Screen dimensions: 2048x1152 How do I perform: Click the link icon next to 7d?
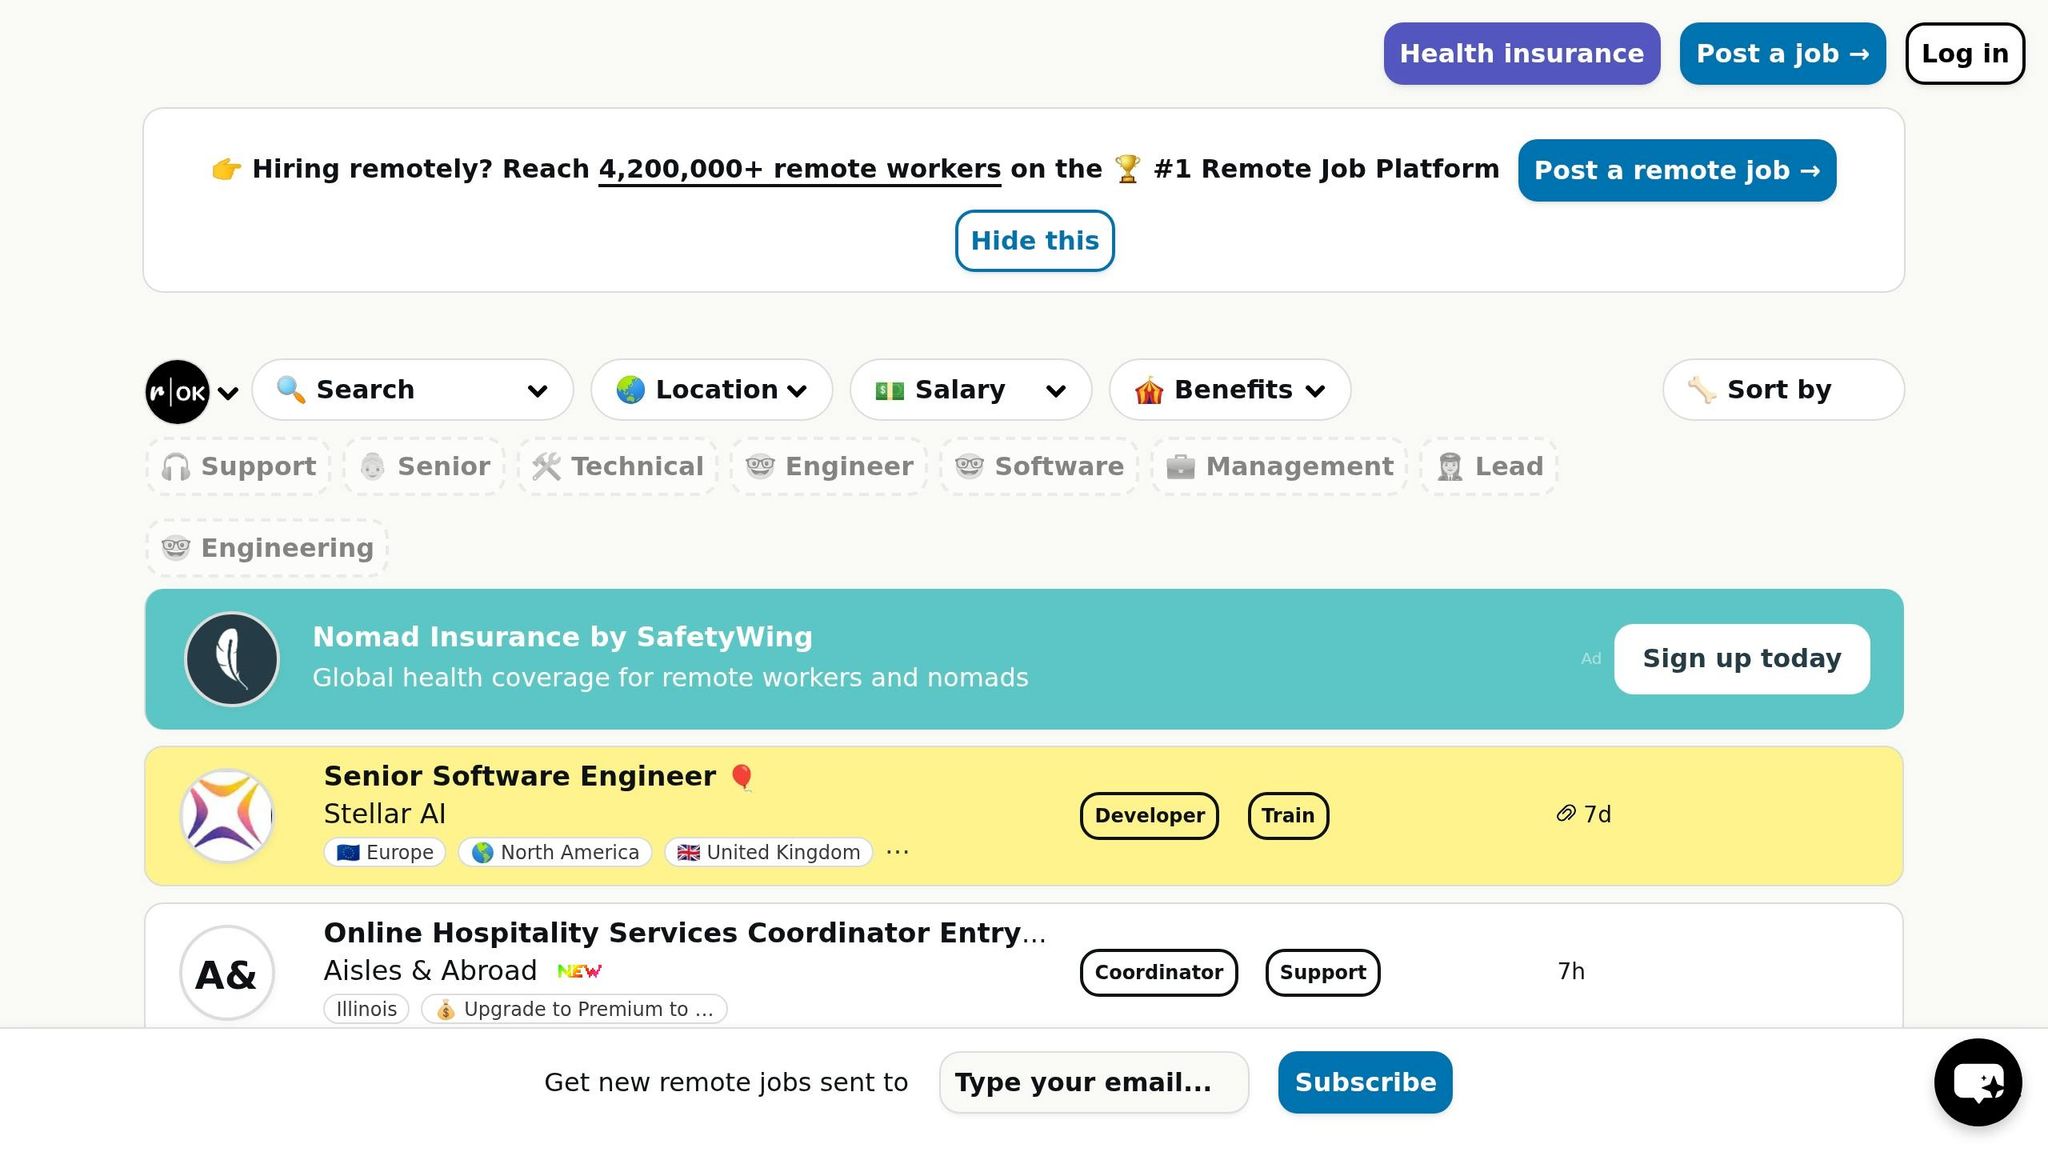coord(1566,814)
